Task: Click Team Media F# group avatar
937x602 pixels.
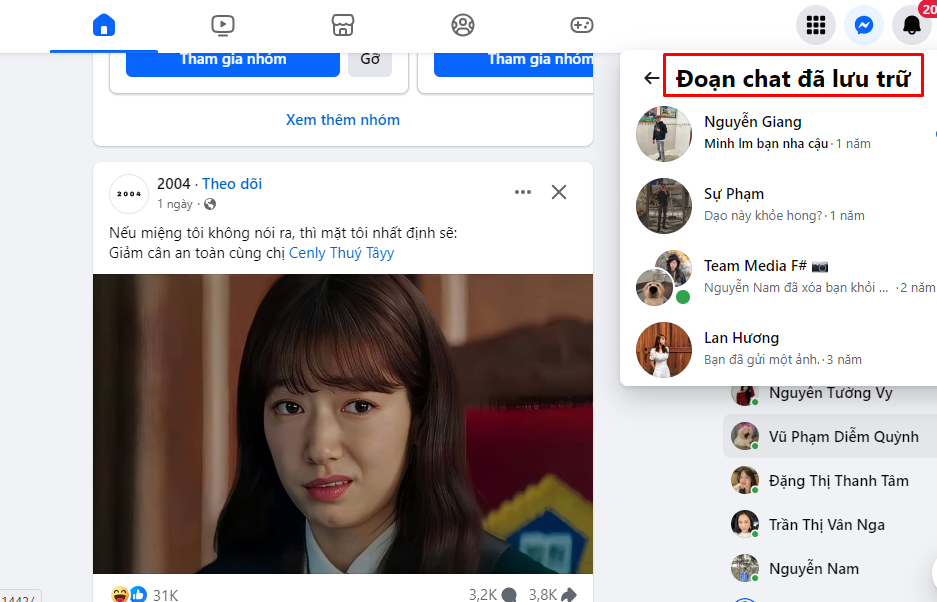Action: (663, 278)
